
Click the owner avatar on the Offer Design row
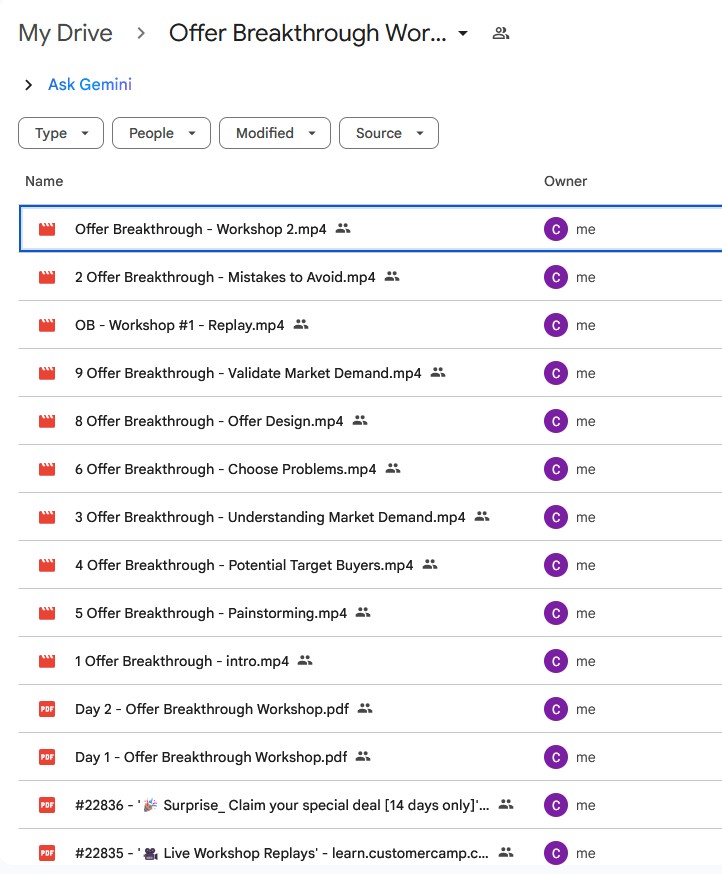click(x=555, y=421)
